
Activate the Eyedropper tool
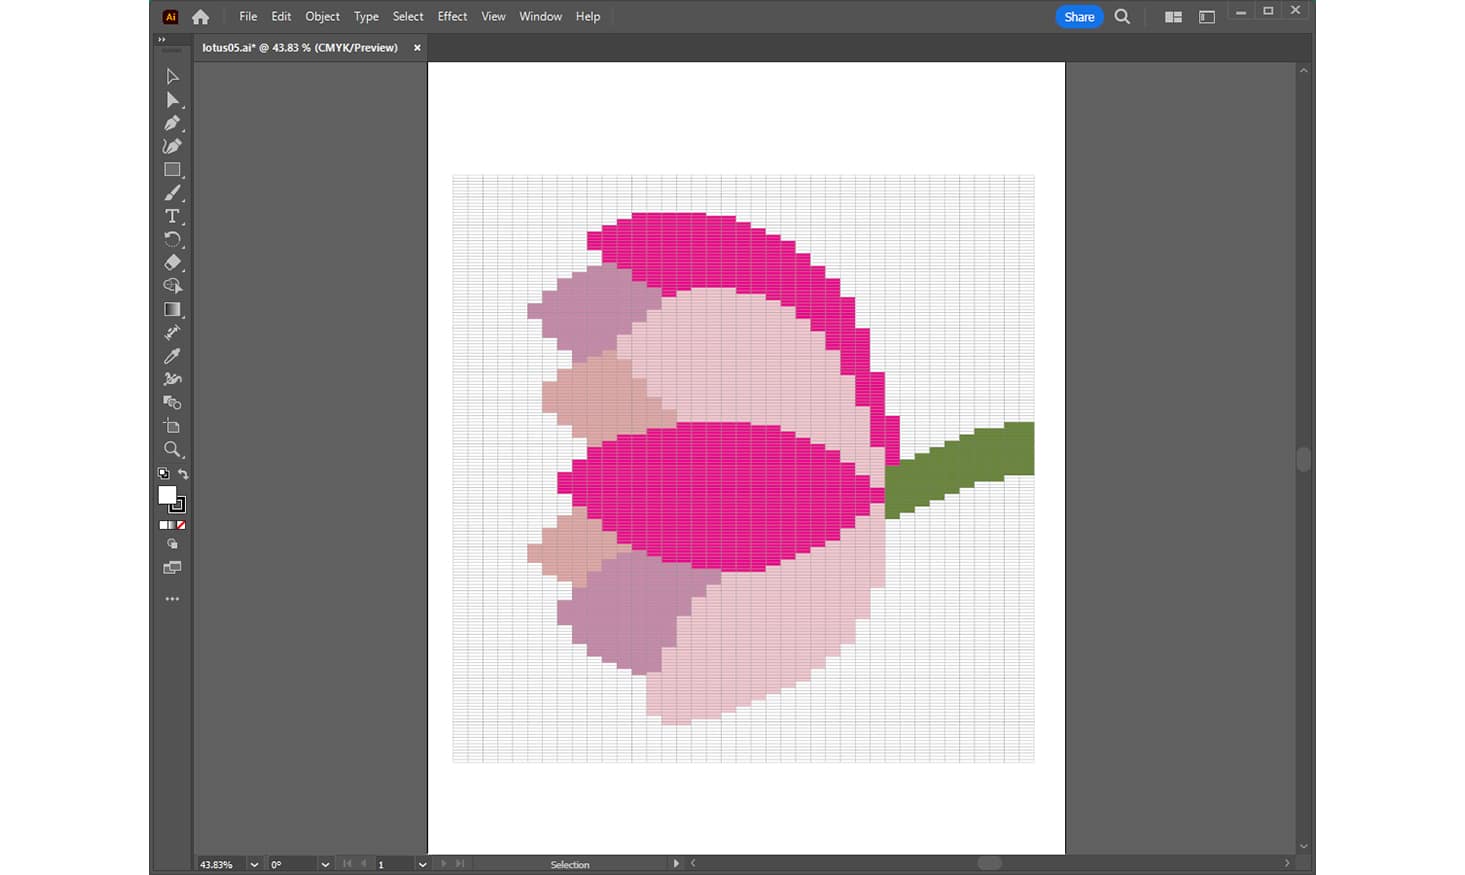[x=172, y=356]
